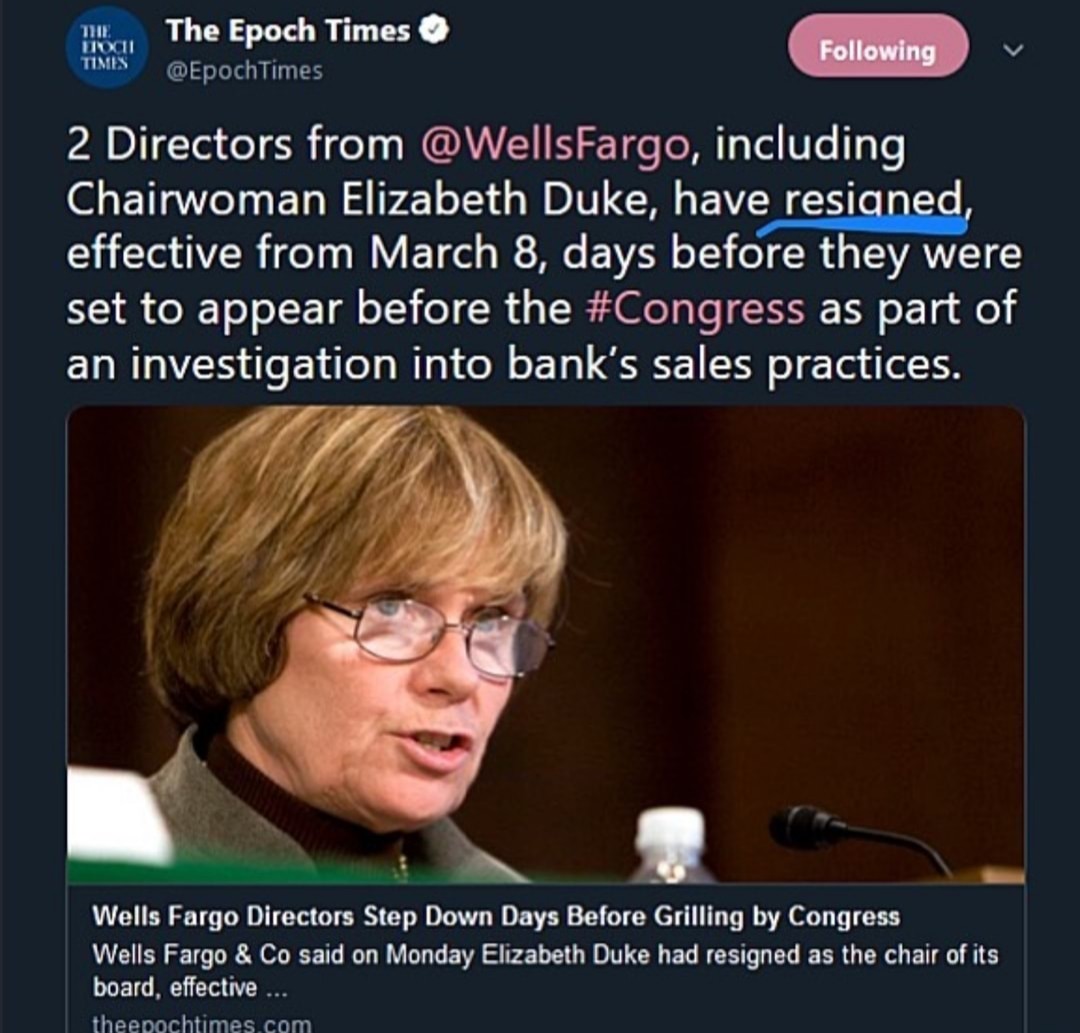Open The Epoch Times profile avatar
This screenshot has width=1080, height=1033.
[x=111, y=47]
